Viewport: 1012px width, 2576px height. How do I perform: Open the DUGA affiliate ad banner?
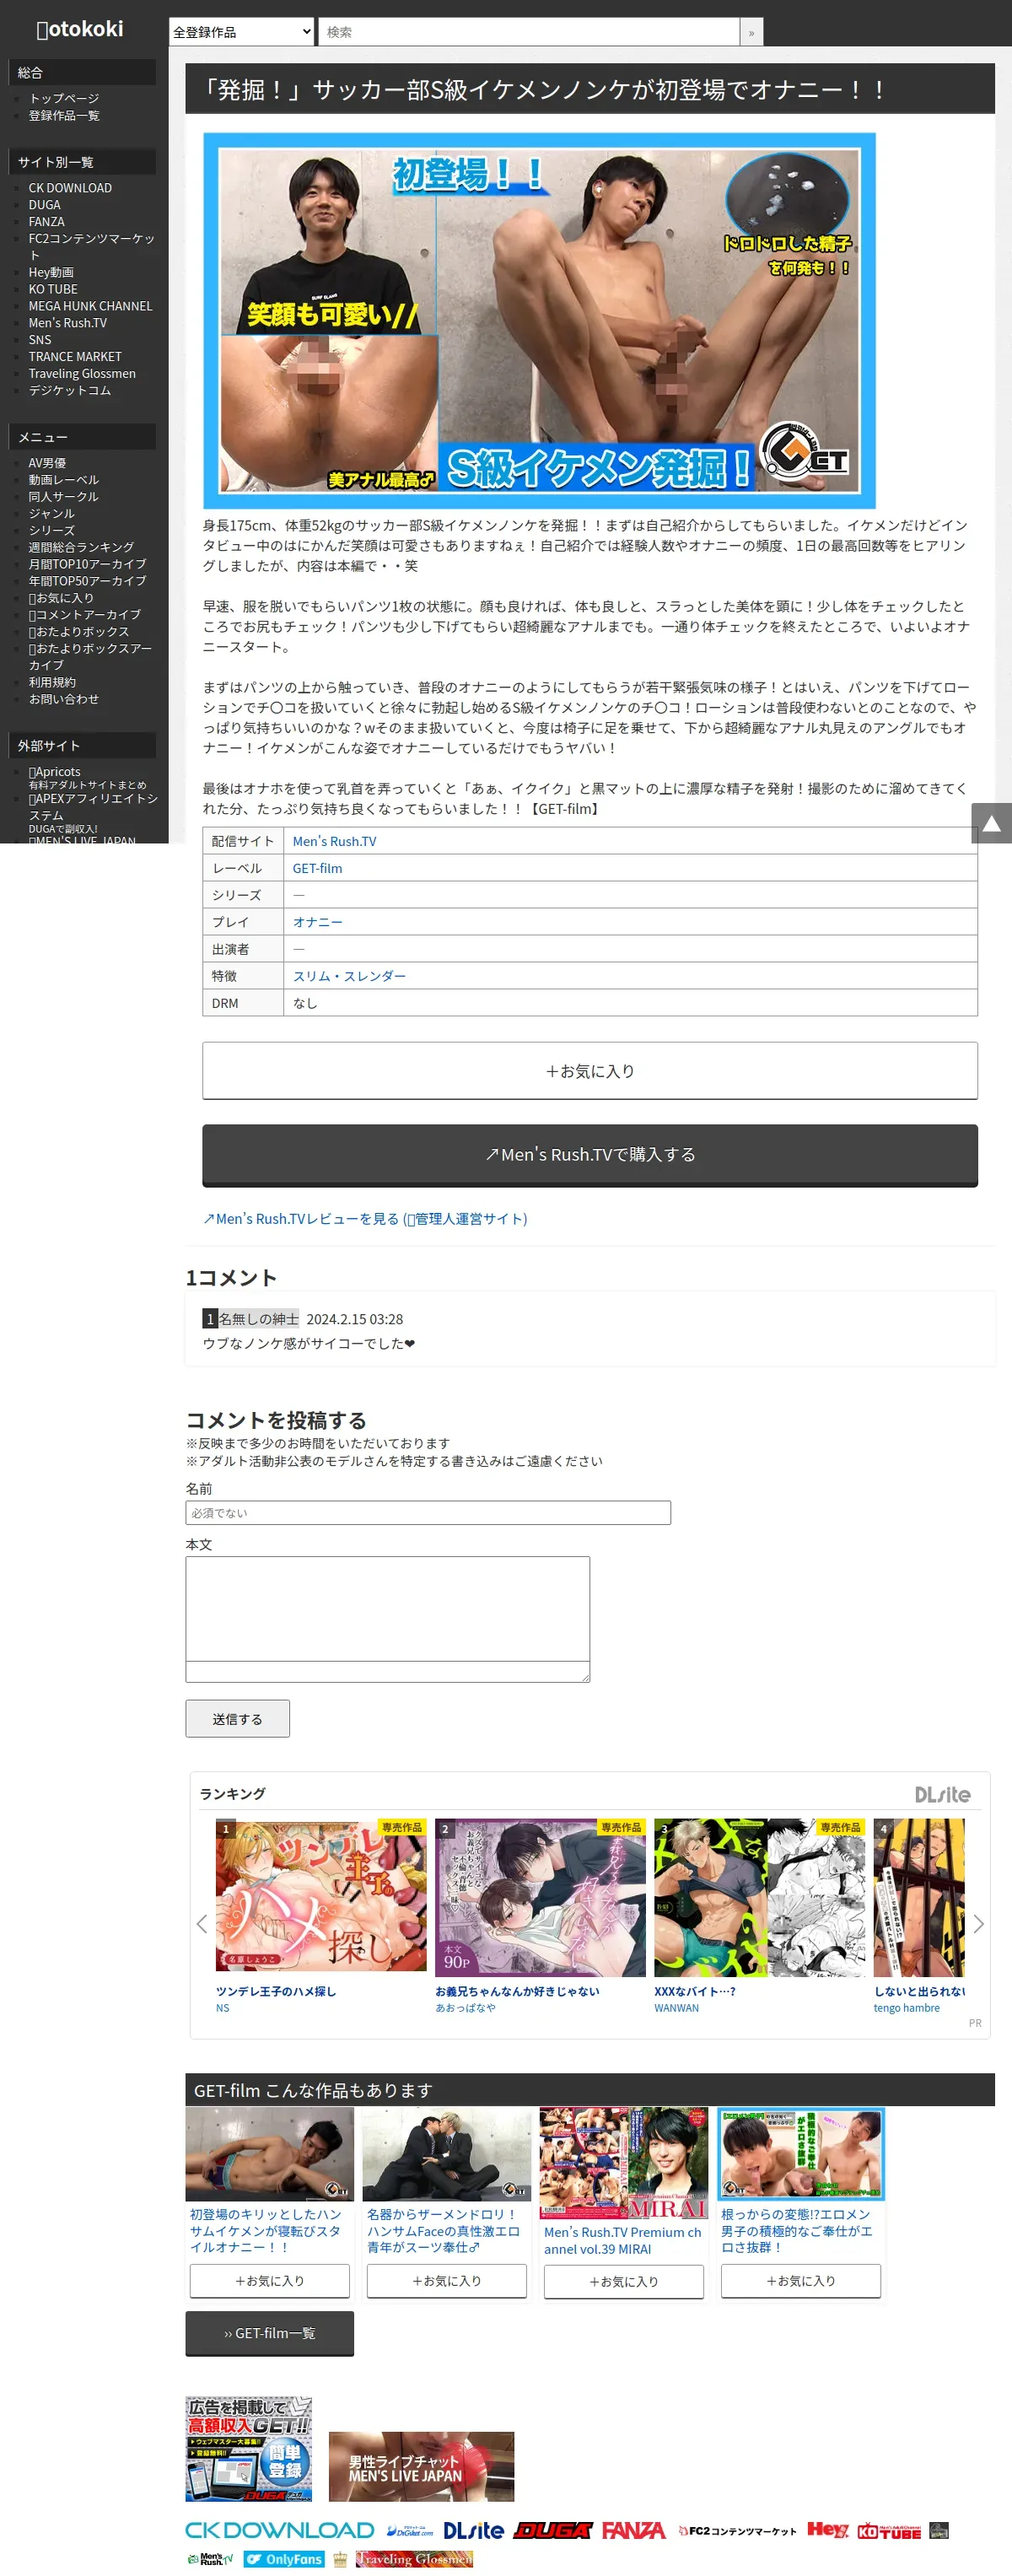tap(249, 2449)
